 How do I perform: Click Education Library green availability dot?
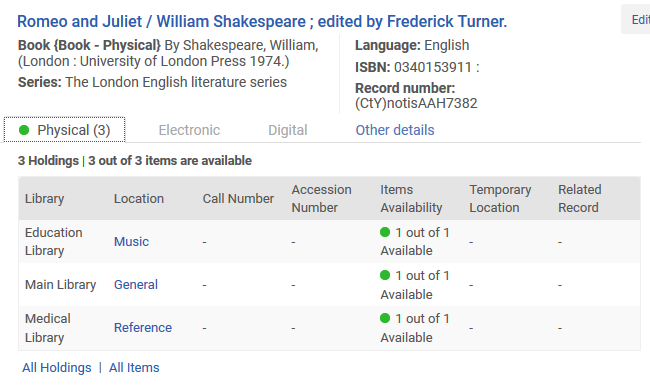pyautogui.click(x=385, y=232)
